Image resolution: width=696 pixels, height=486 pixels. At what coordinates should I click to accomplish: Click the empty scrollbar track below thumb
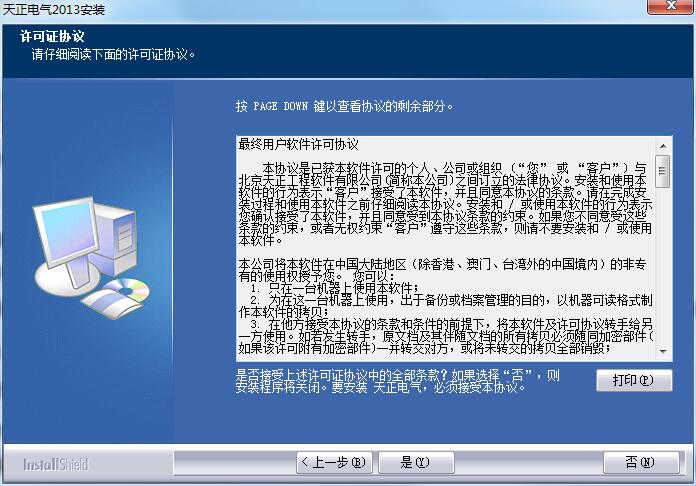(663, 265)
